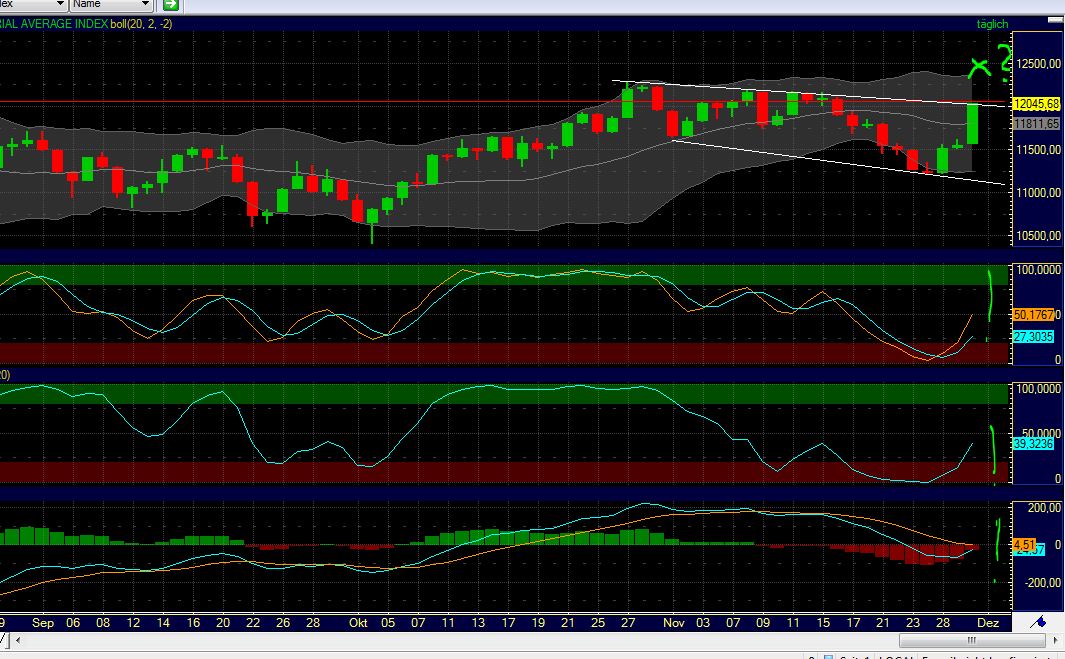
Task: Click the 13 date label on axis
Action: pos(478,623)
